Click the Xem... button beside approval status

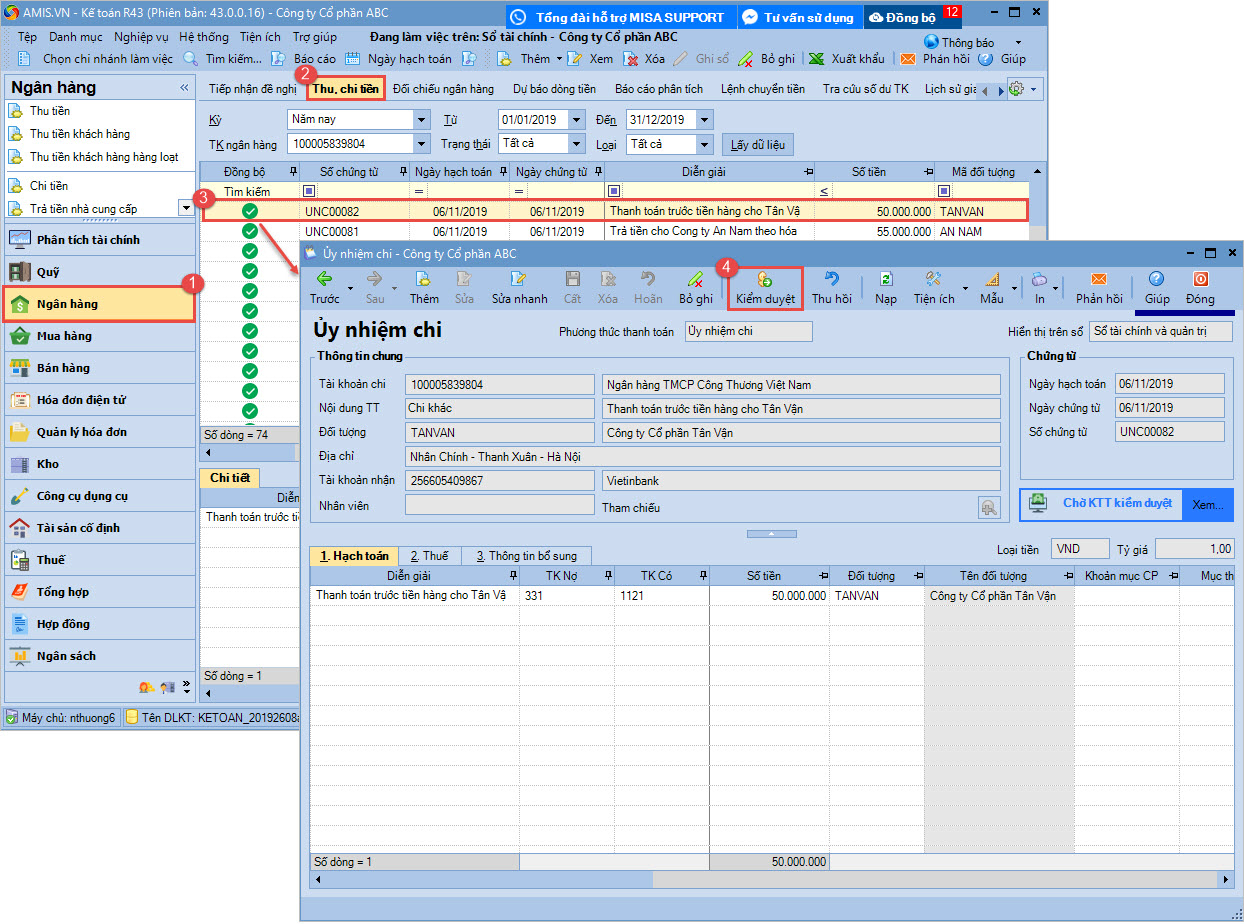click(1207, 505)
